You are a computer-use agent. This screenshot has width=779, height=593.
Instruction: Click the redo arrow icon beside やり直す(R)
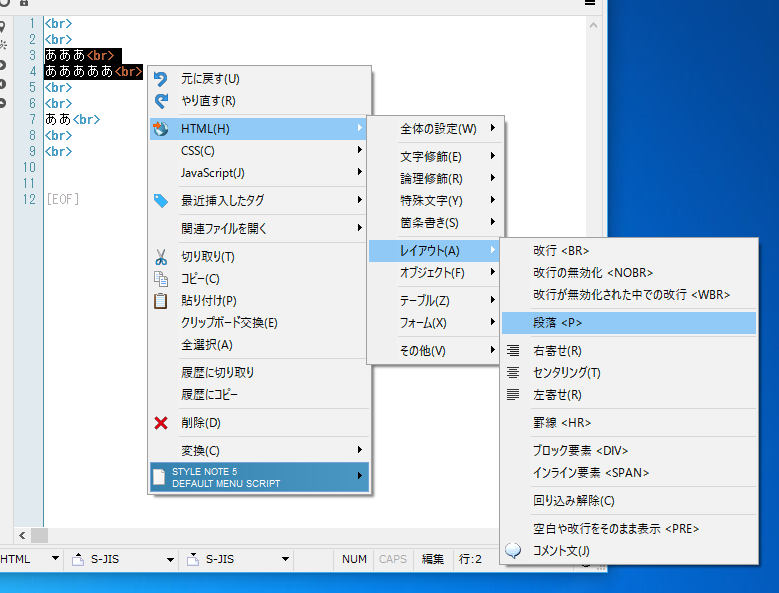click(x=161, y=101)
